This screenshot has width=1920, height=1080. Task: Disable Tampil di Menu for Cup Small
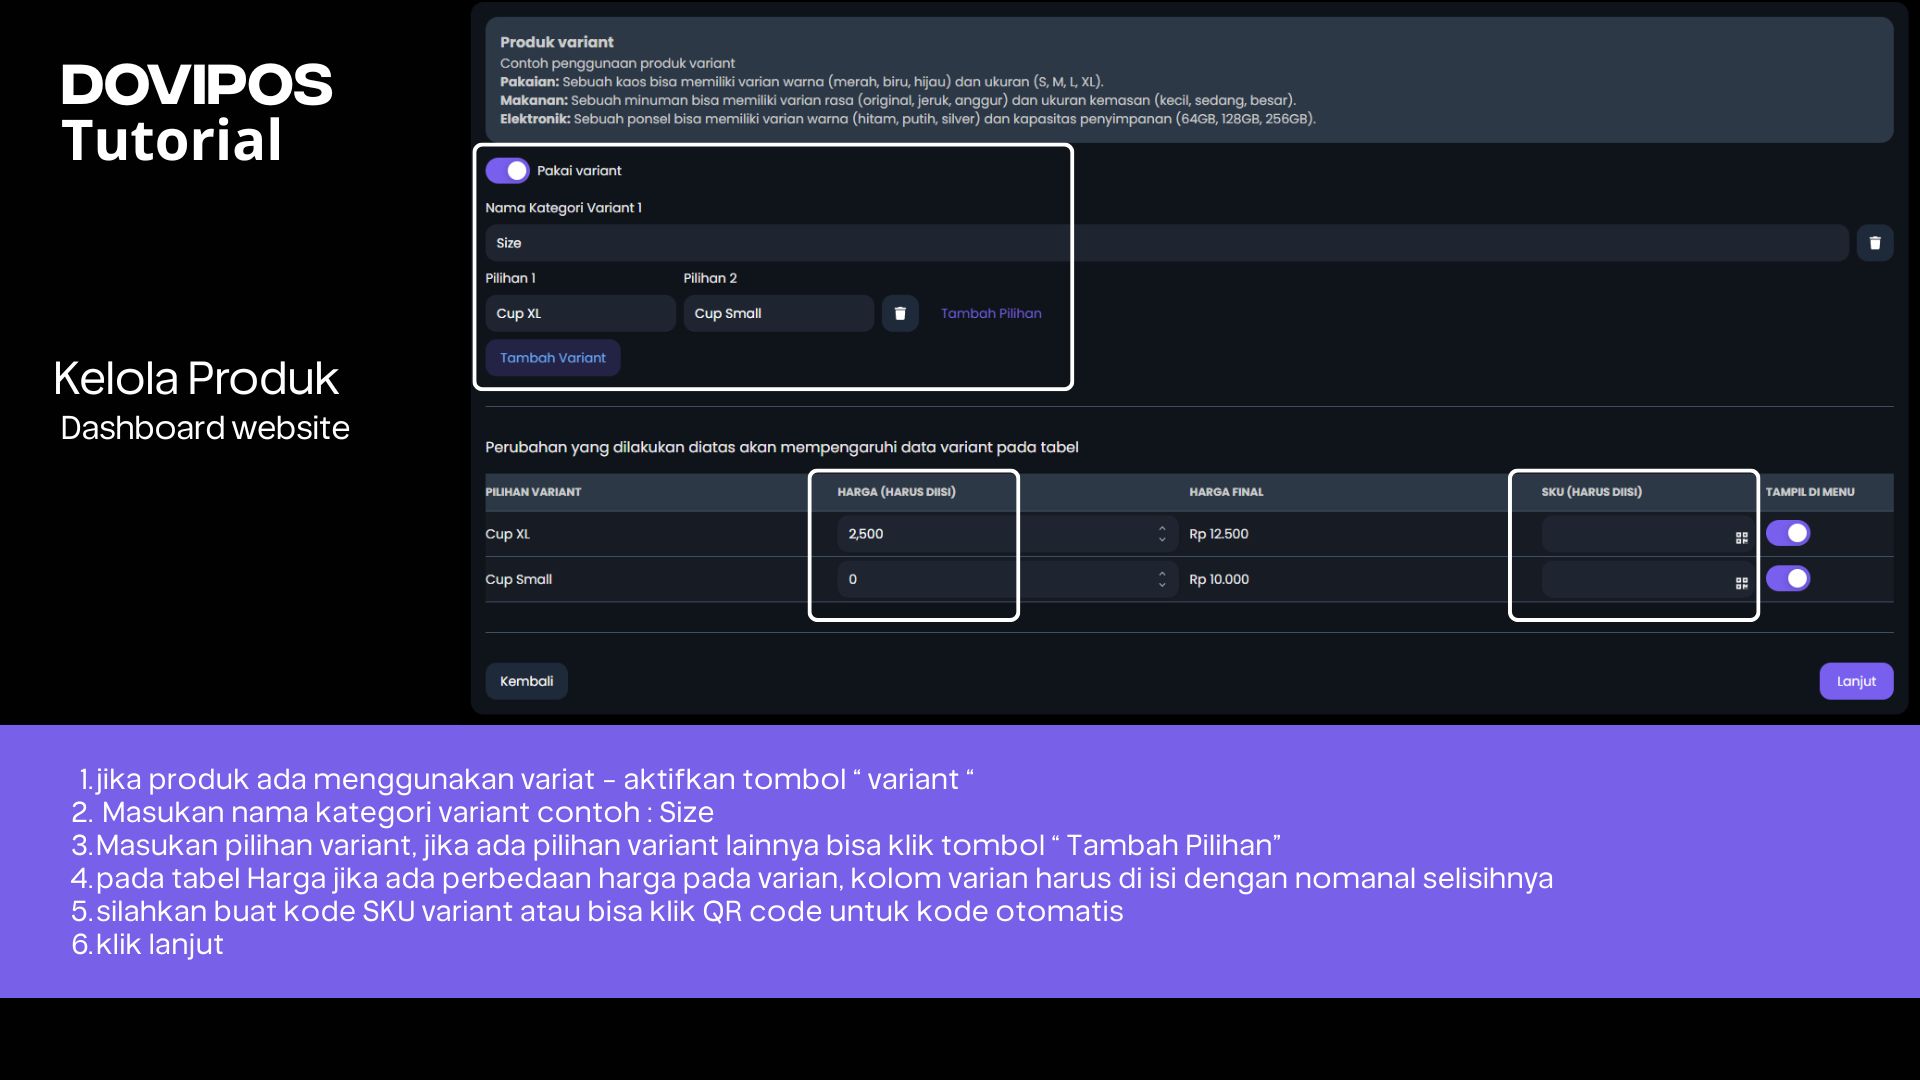point(1787,579)
